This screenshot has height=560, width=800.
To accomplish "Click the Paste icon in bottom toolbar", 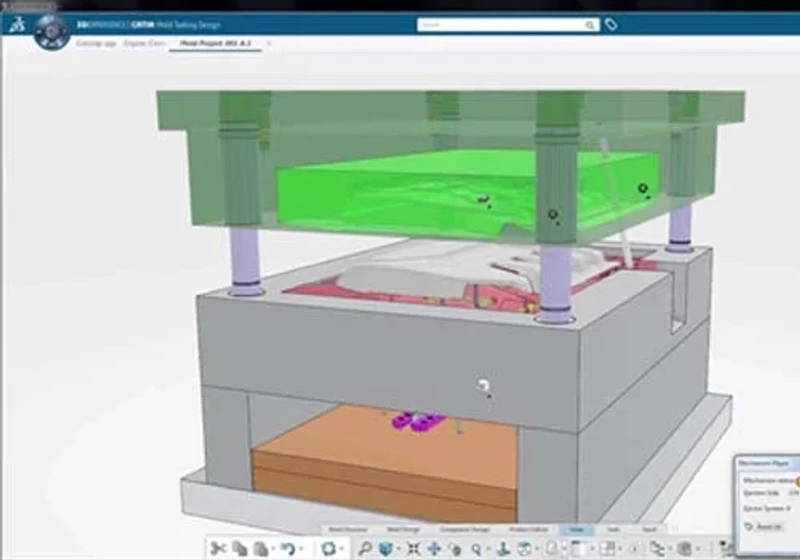I will click(261, 549).
